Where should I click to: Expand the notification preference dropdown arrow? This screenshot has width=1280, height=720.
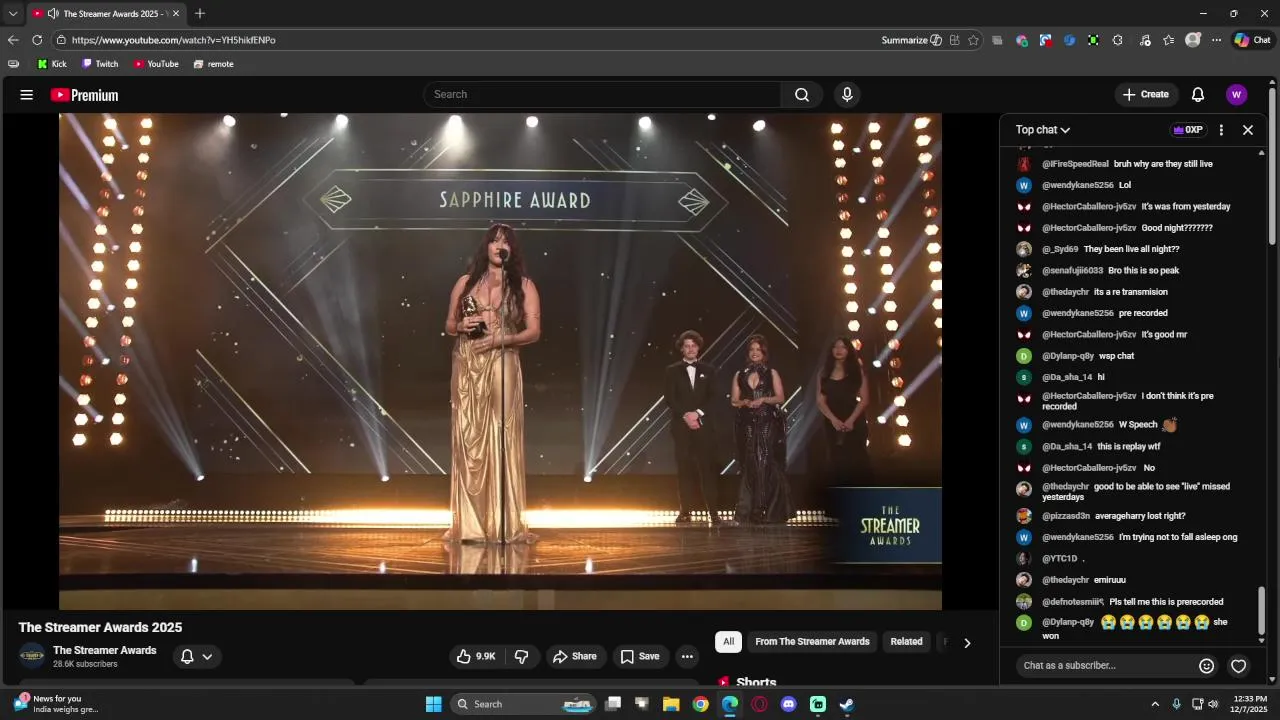pos(207,657)
